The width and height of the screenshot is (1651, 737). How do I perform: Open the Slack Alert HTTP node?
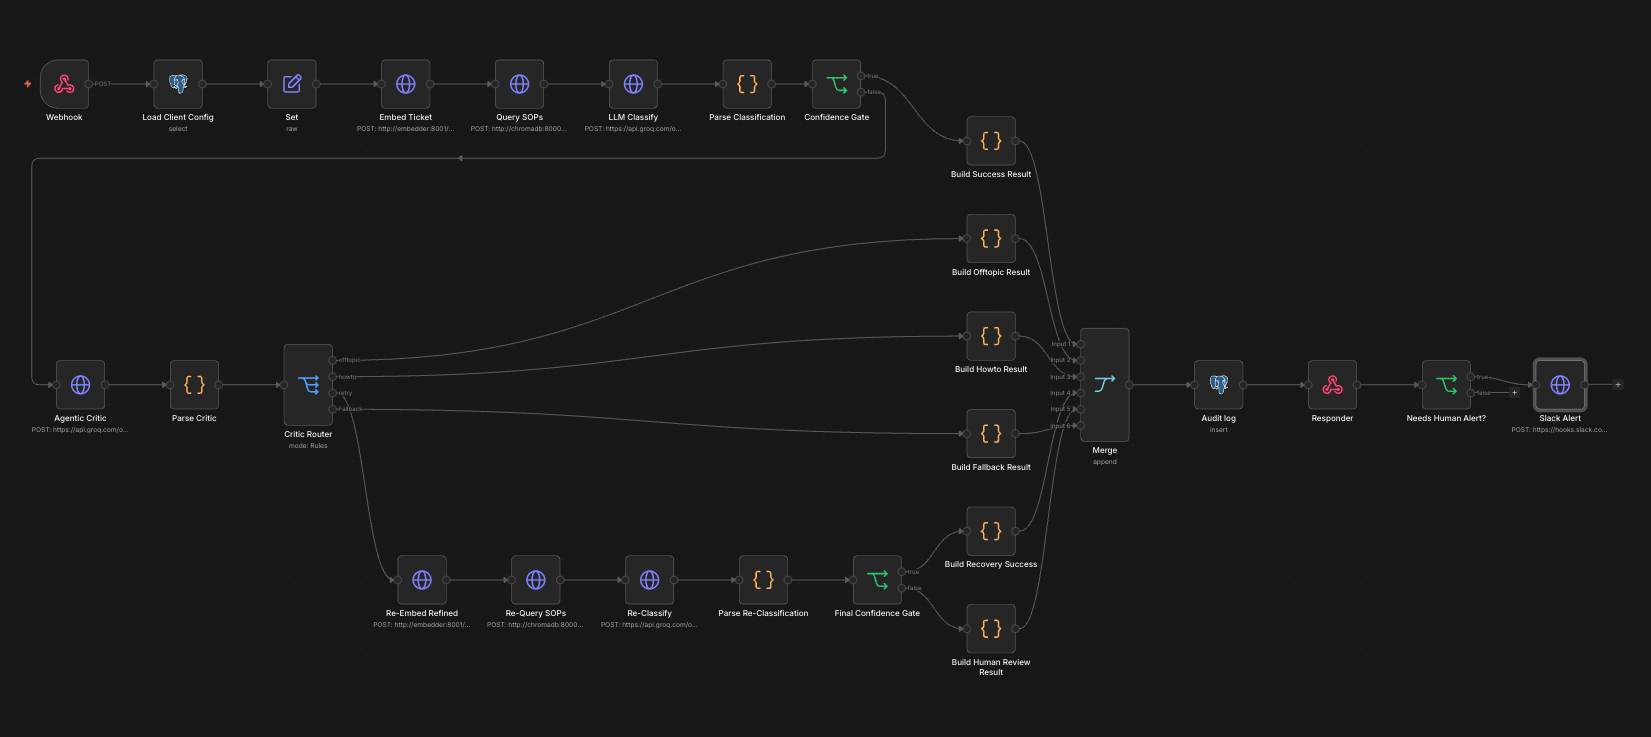click(x=1560, y=385)
